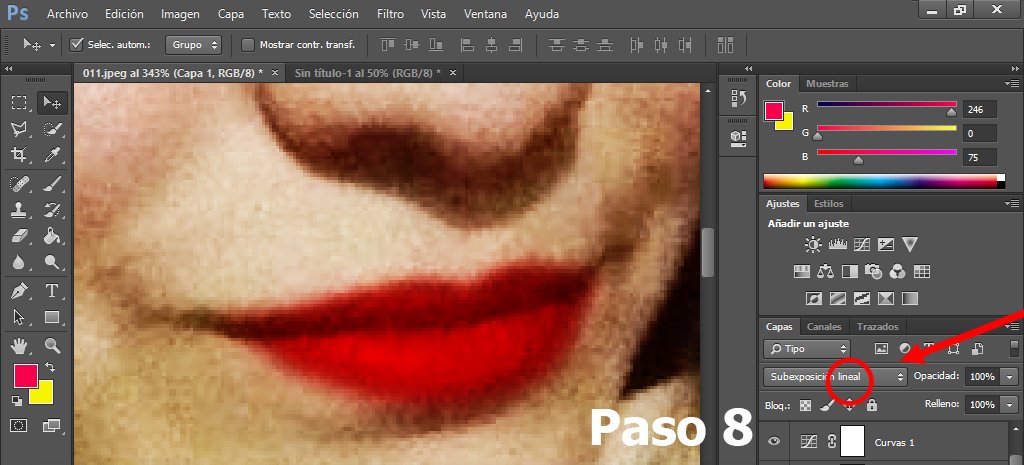Image resolution: width=1024 pixels, height=465 pixels.
Task: Select the Zoom tool in the toolbox
Action: tap(52, 345)
